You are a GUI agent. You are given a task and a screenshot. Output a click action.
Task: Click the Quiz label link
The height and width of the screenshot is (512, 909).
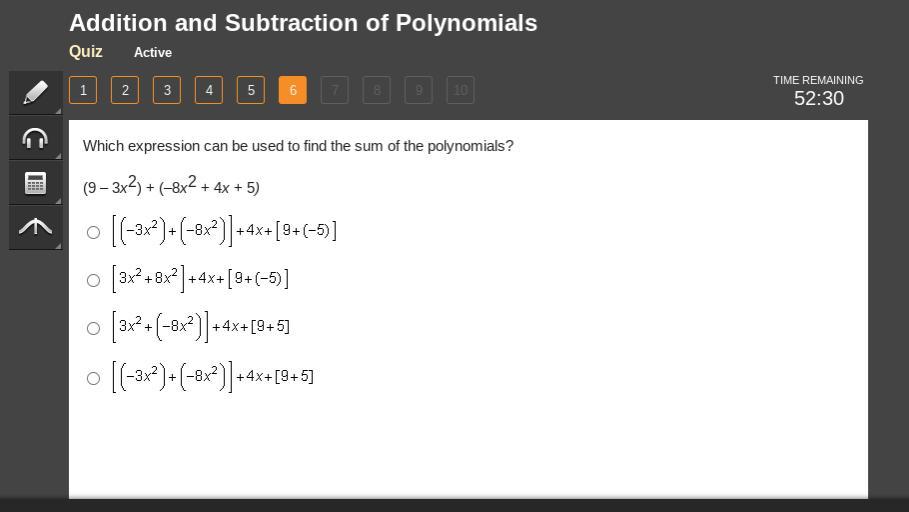tap(86, 51)
